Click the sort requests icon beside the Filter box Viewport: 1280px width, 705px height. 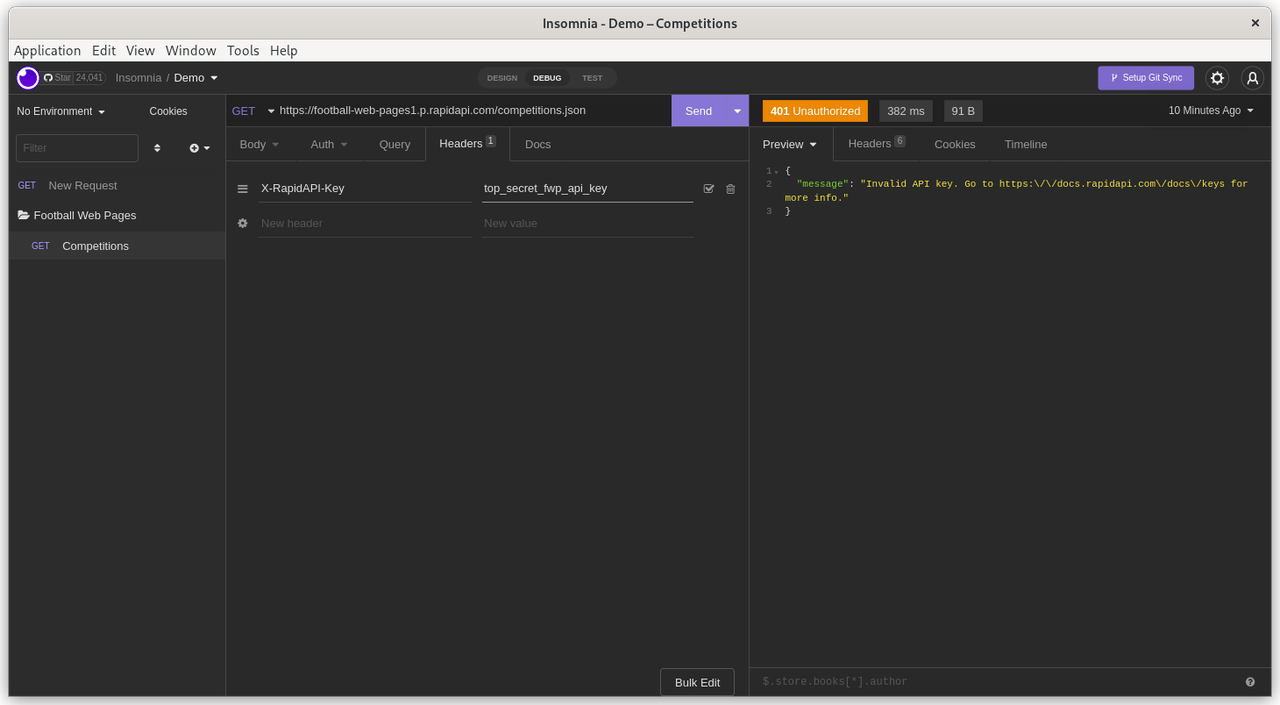(x=157, y=147)
